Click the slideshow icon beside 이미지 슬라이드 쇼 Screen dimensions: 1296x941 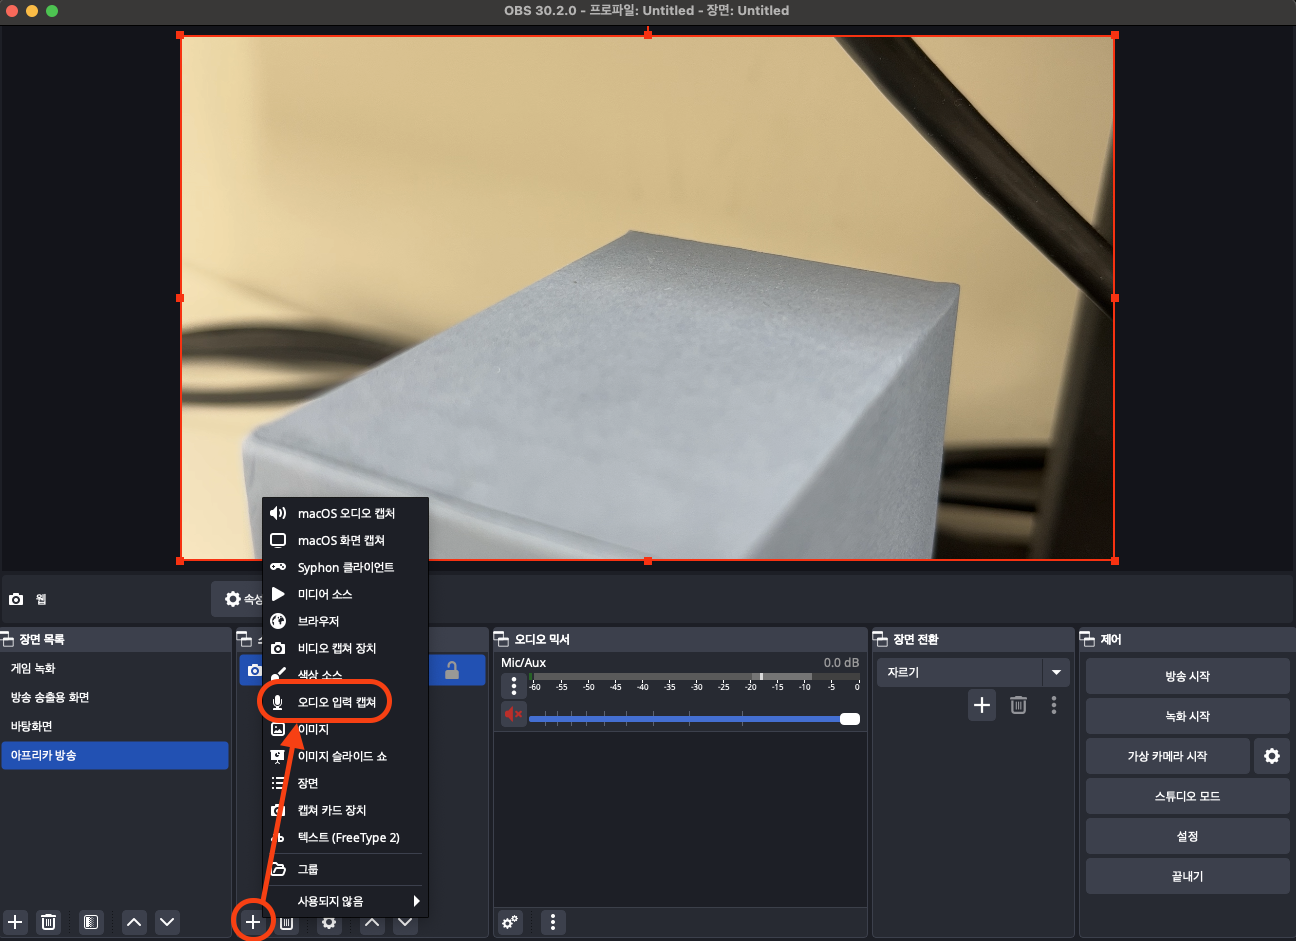[x=278, y=756]
